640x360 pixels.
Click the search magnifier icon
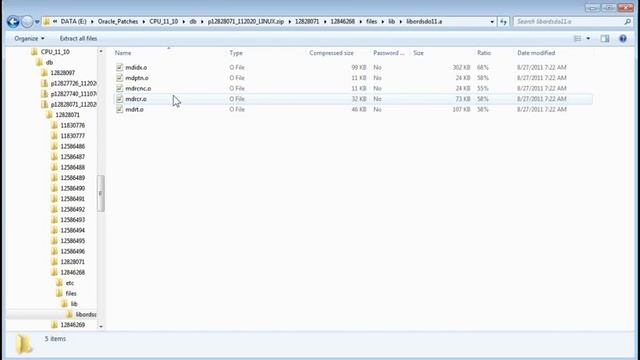(x=627, y=22)
